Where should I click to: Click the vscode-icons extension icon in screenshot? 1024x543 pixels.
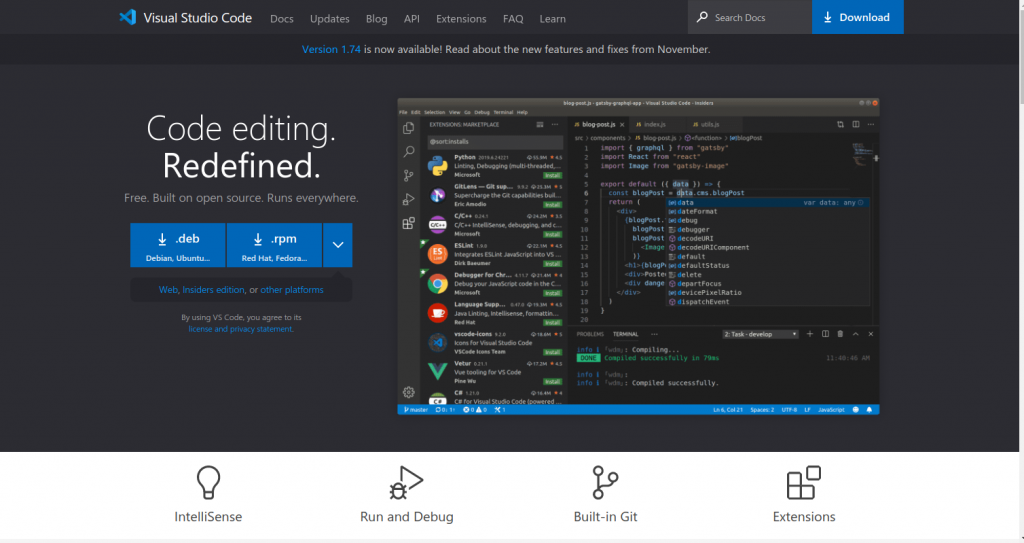pyautogui.click(x=438, y=342)
